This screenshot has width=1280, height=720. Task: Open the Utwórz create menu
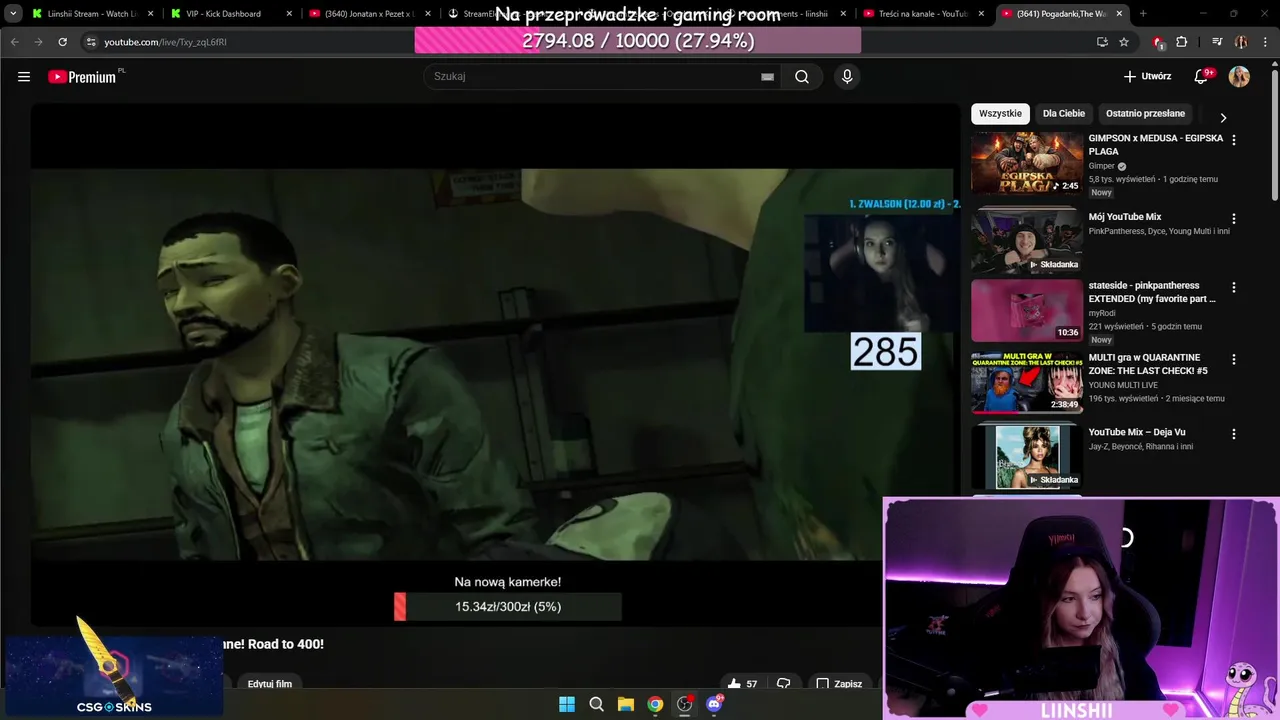(x=1147, y=77)
